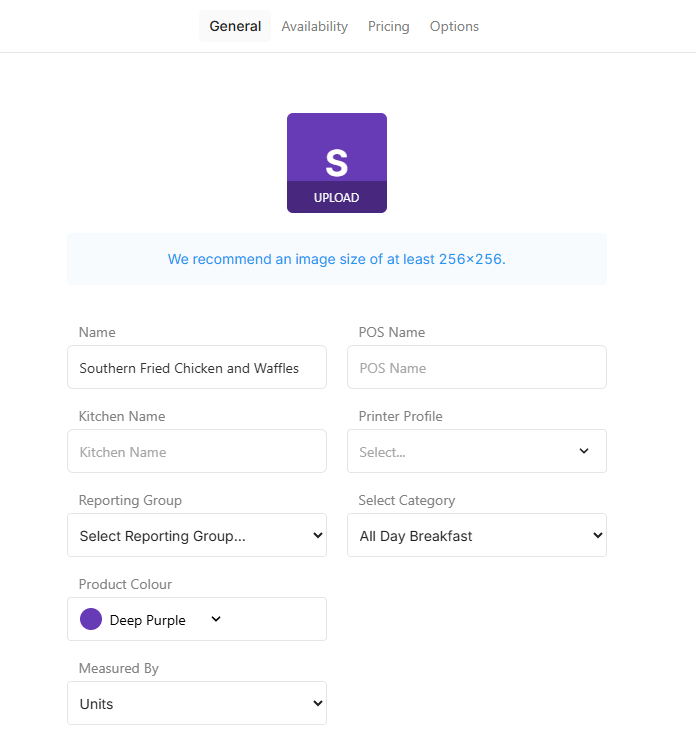Image resolution: width=696 pixels, height=750 pixels.
Task: Click the arrow on the Units selector
Action: (x=318, y=704)
